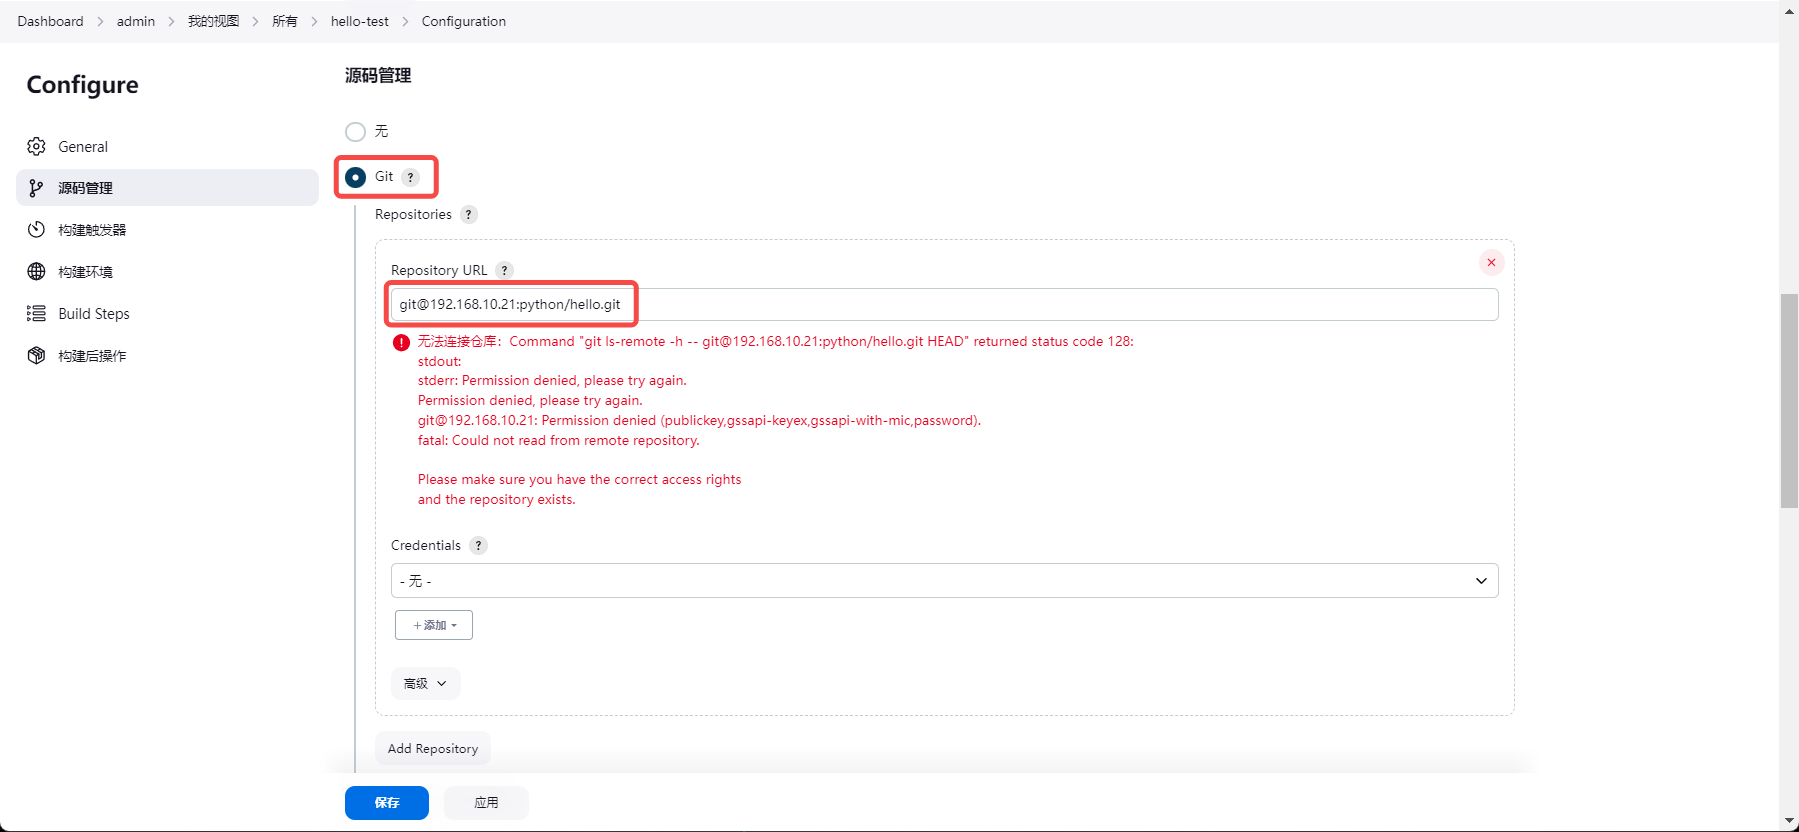Go to 源码管理 section in sidebar
Image resolution: width=1799 pixels, height=832 pixels.
click(167, 188)
